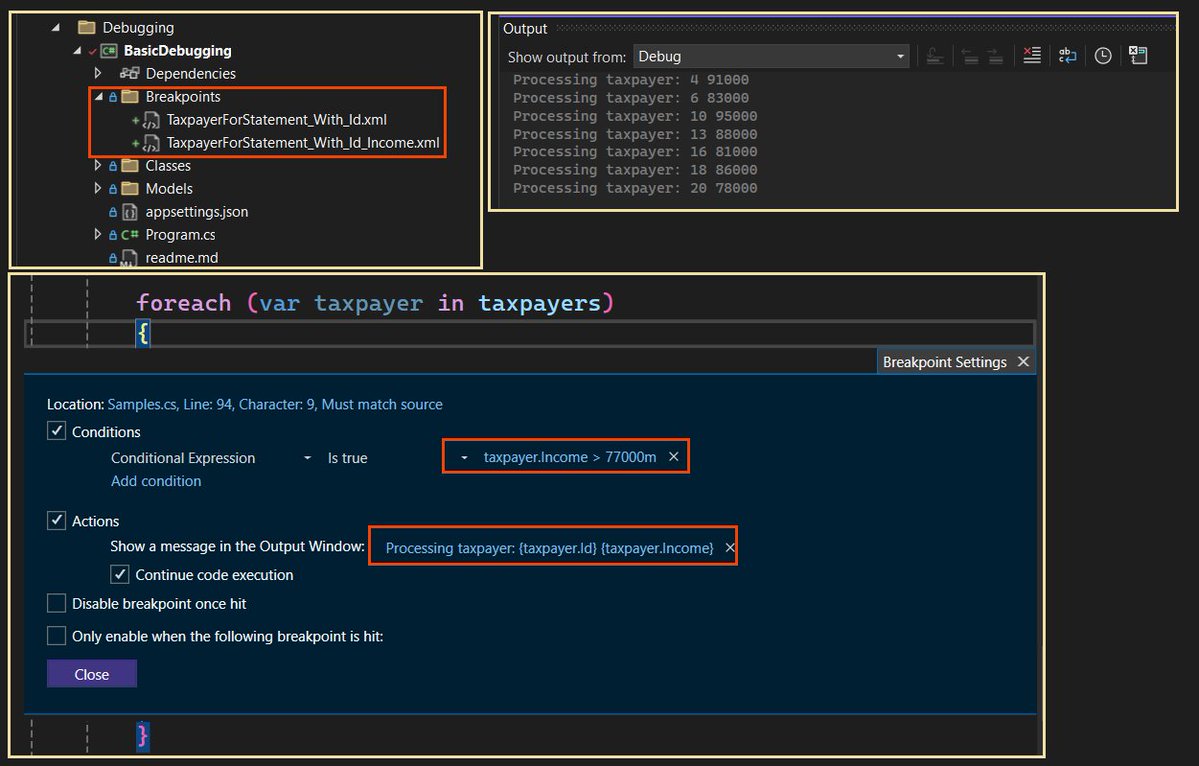1199x766 pixels.
Task: Click the opening brace on breakpoint line
Action: (x=143, y=333)
